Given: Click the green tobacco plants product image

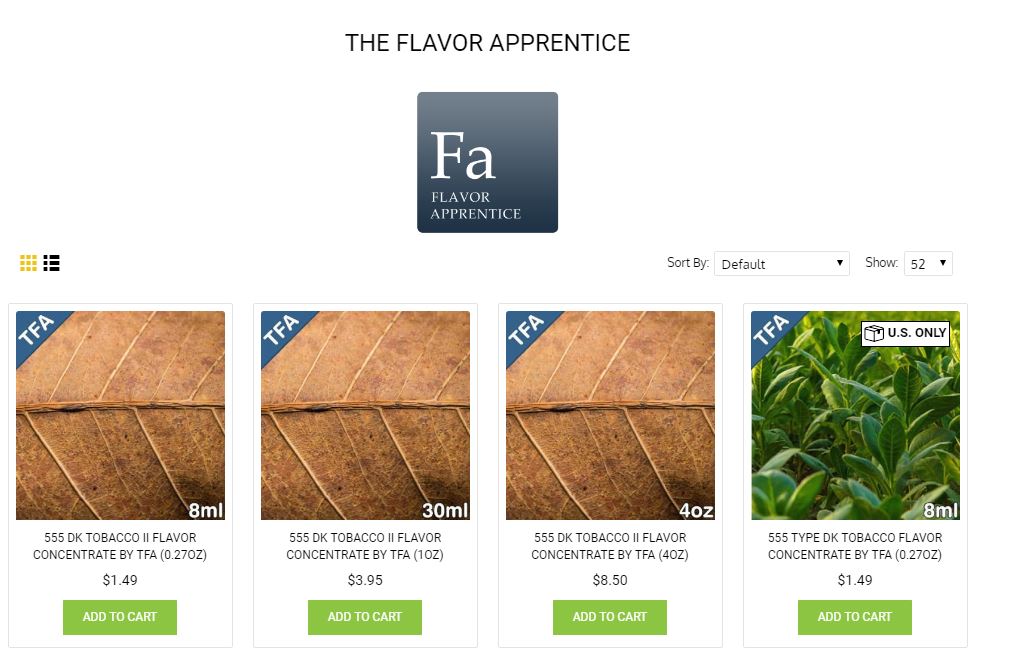Looking at the screenshot, I should [855, 416].
